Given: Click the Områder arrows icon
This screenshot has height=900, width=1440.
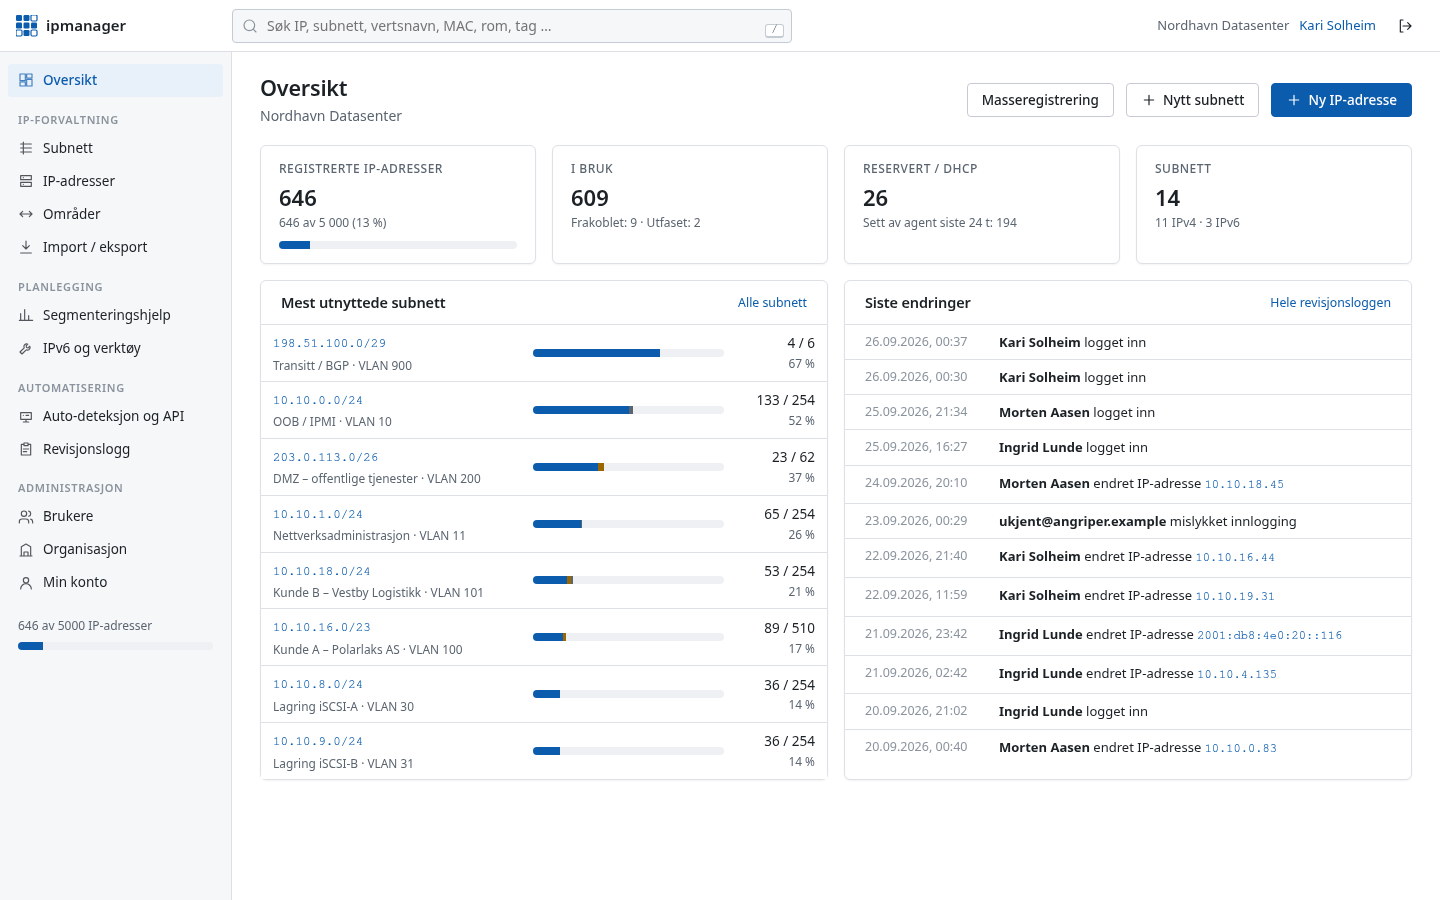Looking at the screenshot, I should click(26, 214).
